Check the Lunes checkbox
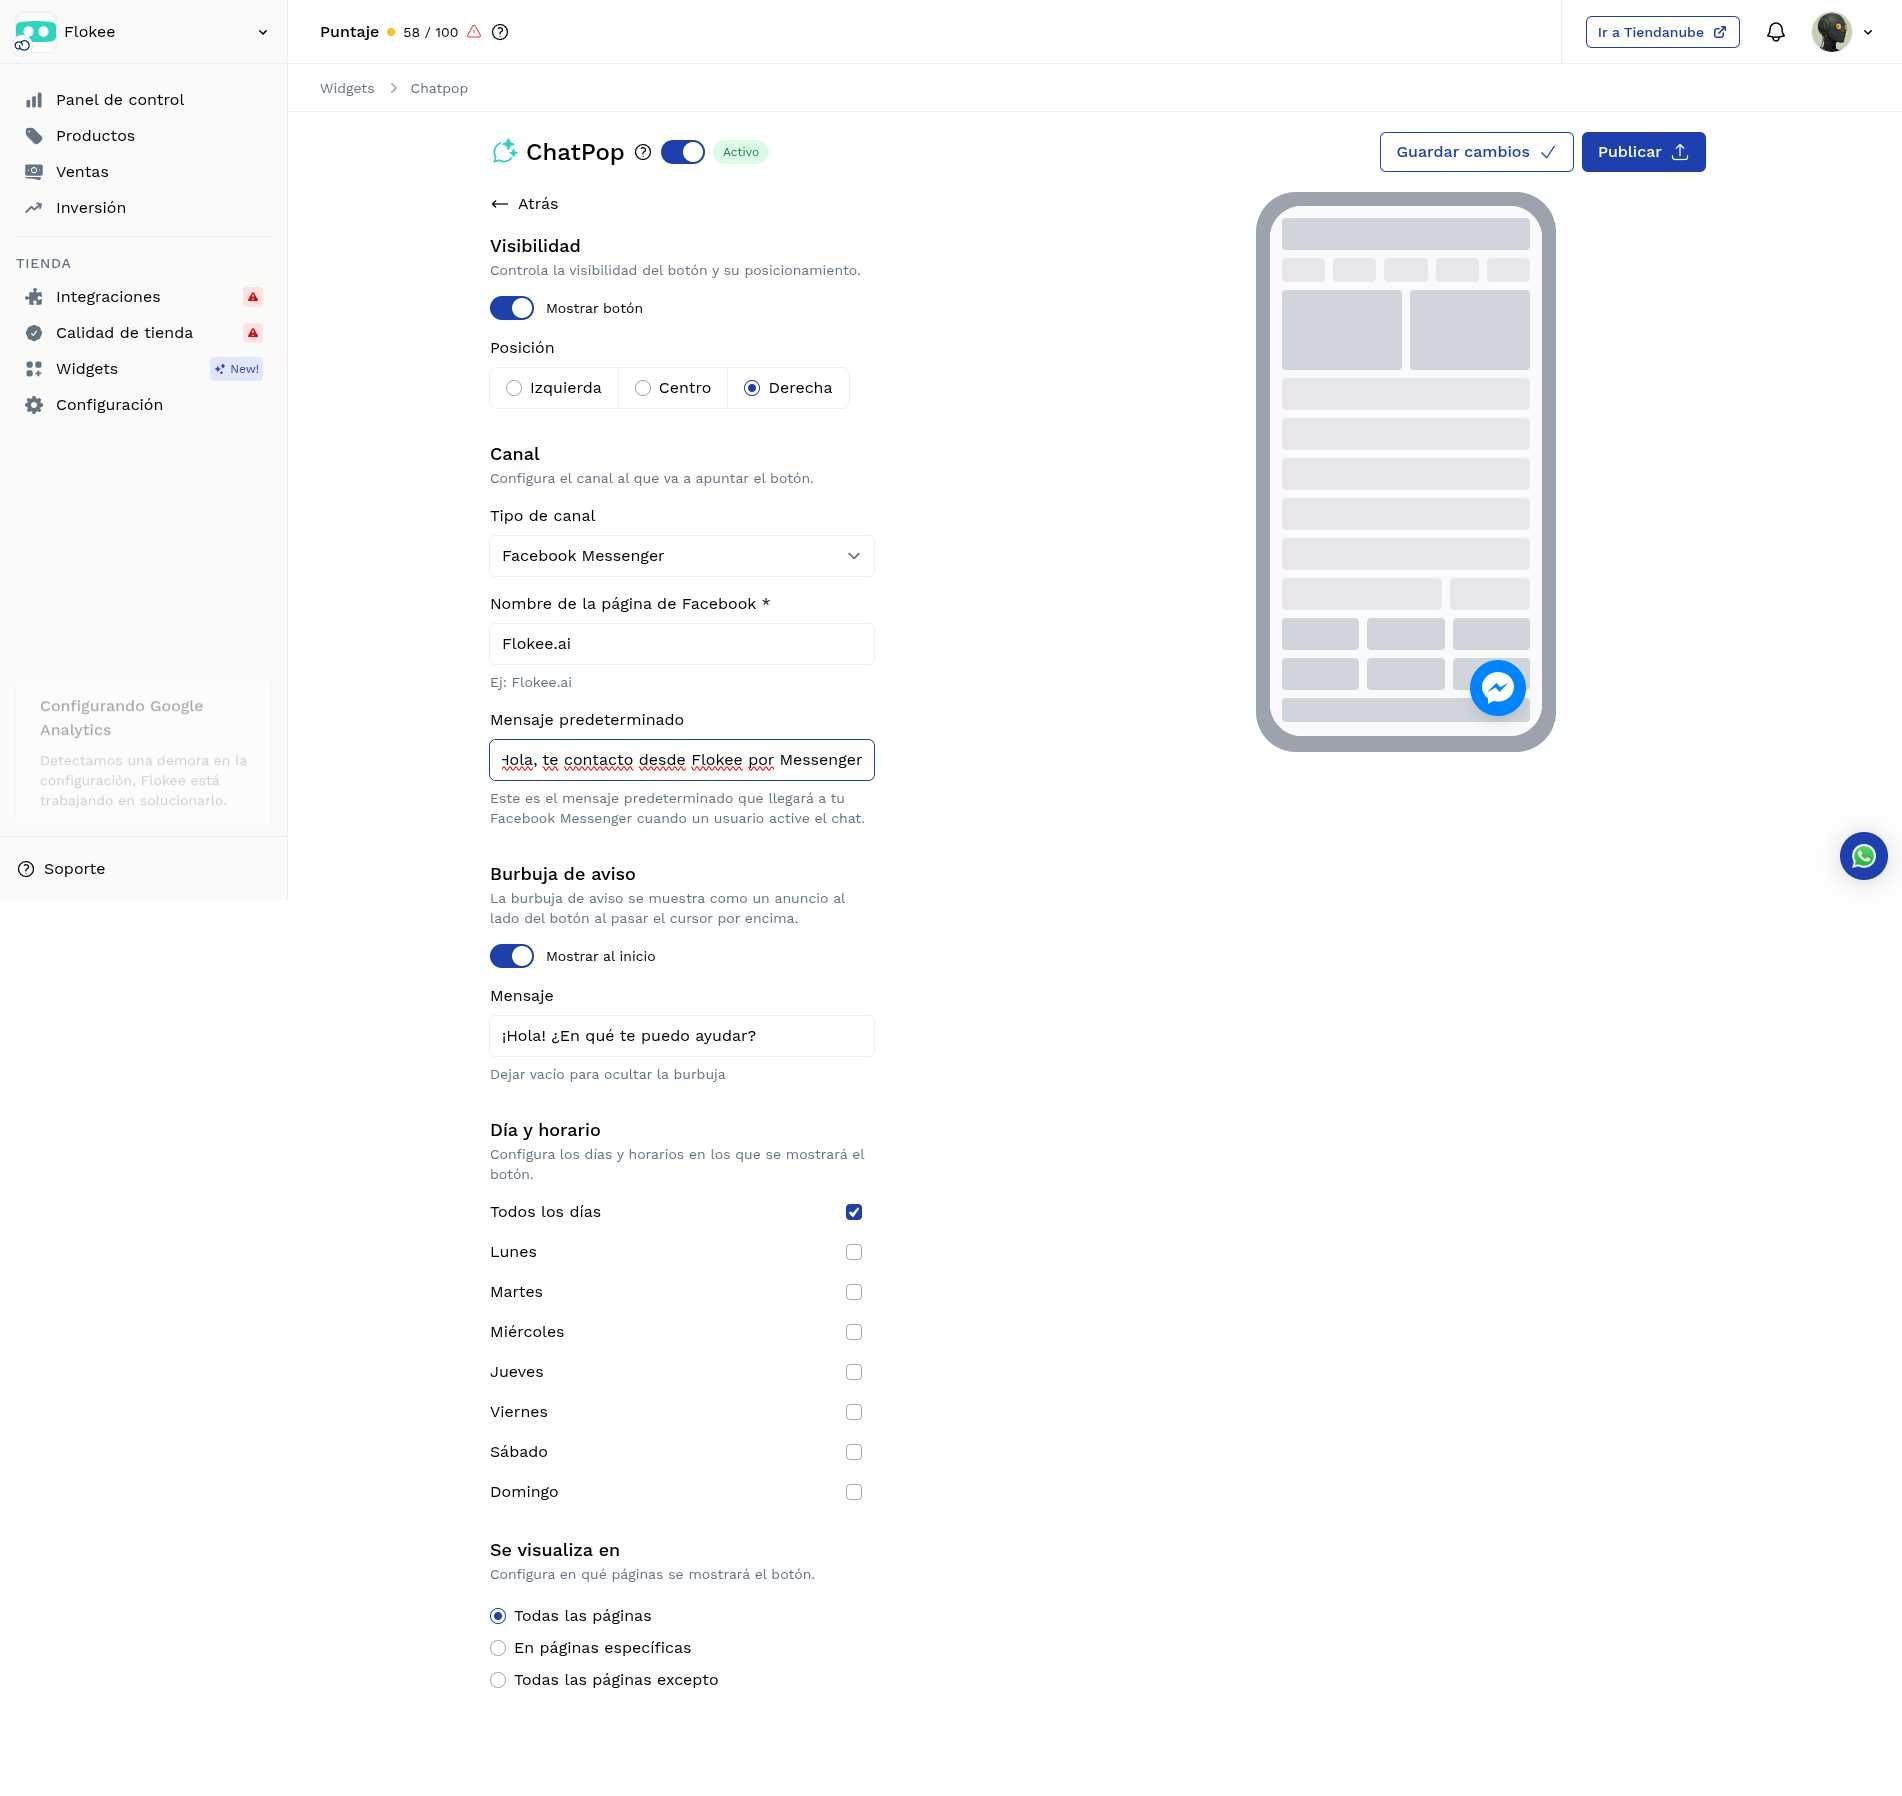This screenshot has width=1902, height=1796. pyautogui.click(x=853, y=1252)
